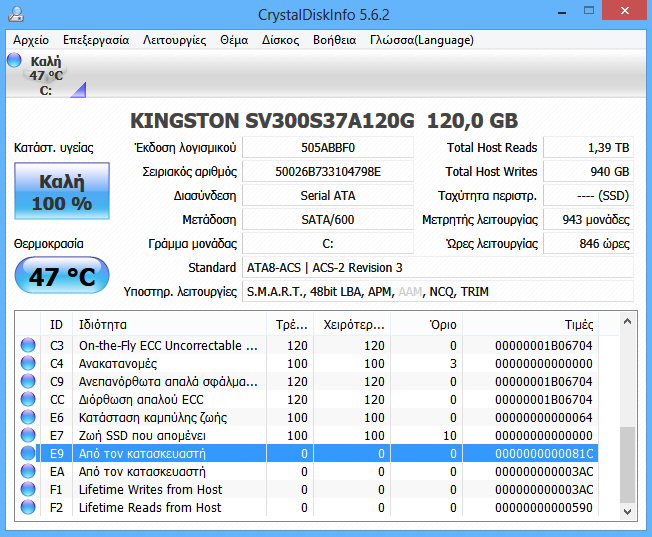Screen dimensions: 652x537
Task: Click the 47 °C temperature button
Action: pyautogui.click(x=63, y=276)
